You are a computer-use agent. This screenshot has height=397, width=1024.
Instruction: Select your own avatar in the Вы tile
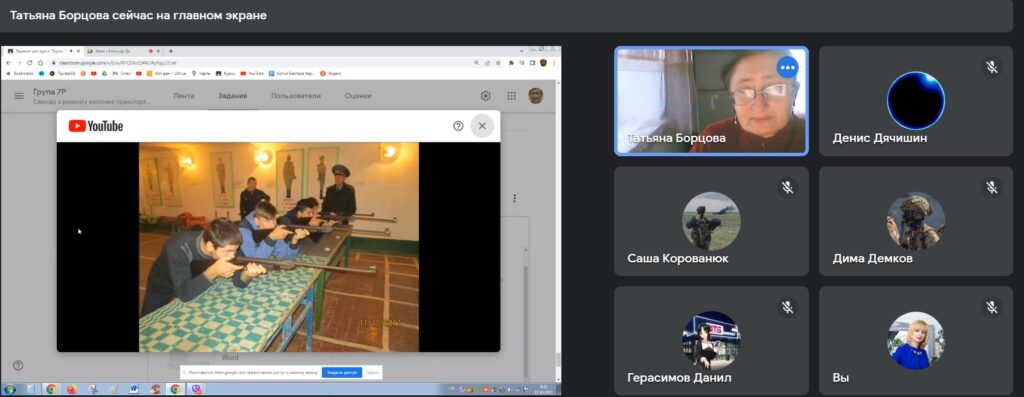coord(916,340)
